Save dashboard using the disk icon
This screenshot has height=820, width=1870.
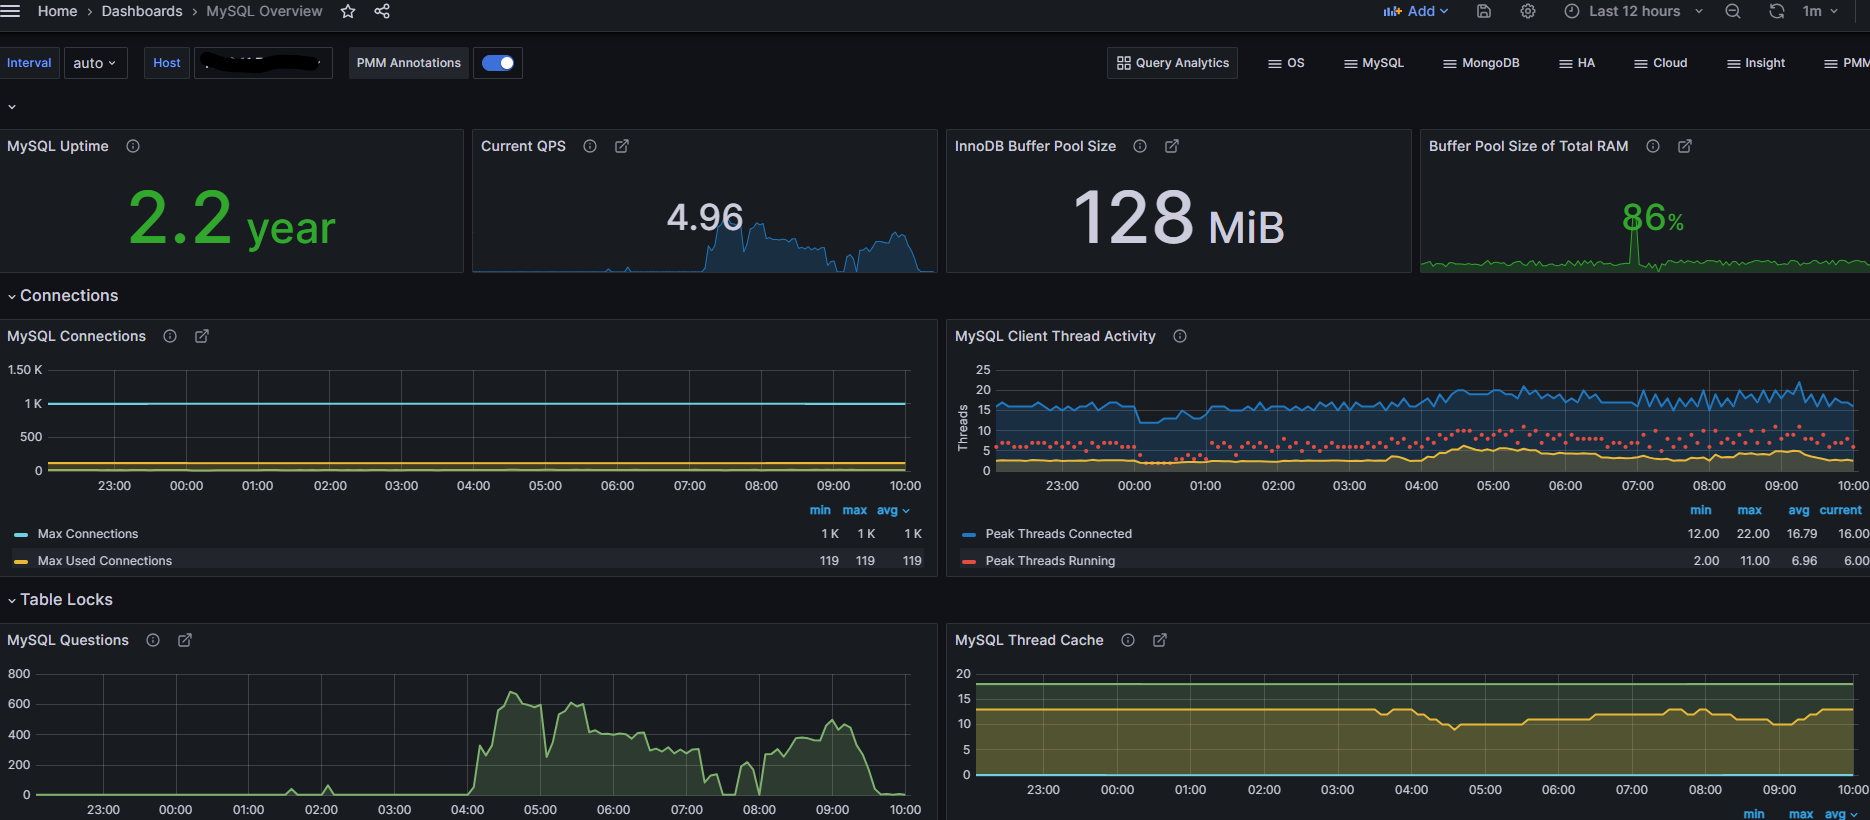[1484, 11]
